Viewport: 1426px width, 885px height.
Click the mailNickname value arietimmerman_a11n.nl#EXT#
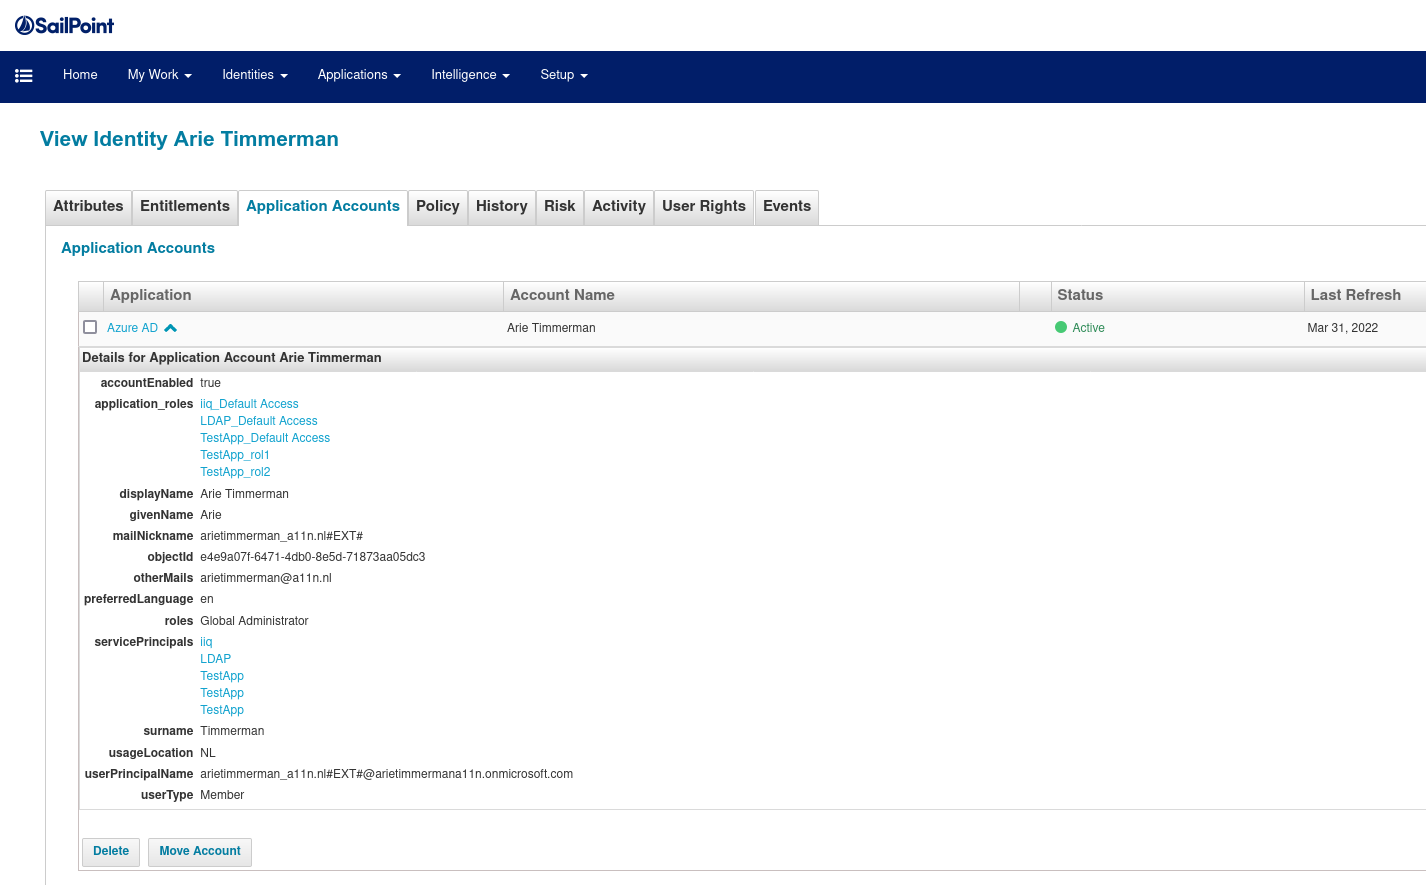282,536
